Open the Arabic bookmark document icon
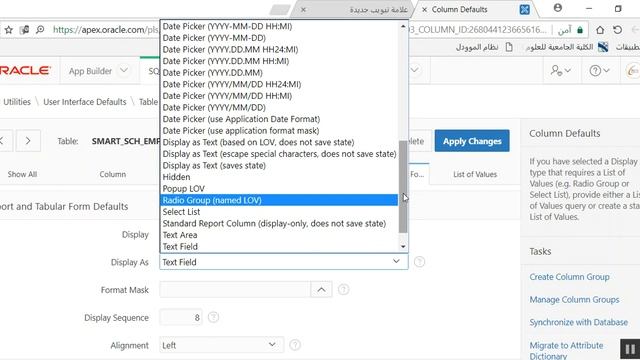640x360 pixels. pyautogui.click(x=509, y=47)
